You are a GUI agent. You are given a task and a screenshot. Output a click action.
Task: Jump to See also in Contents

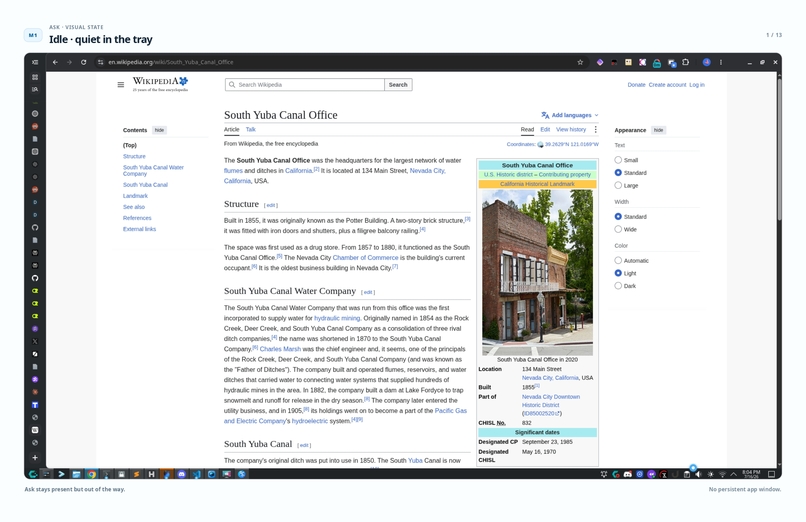[x=134, y=207]
